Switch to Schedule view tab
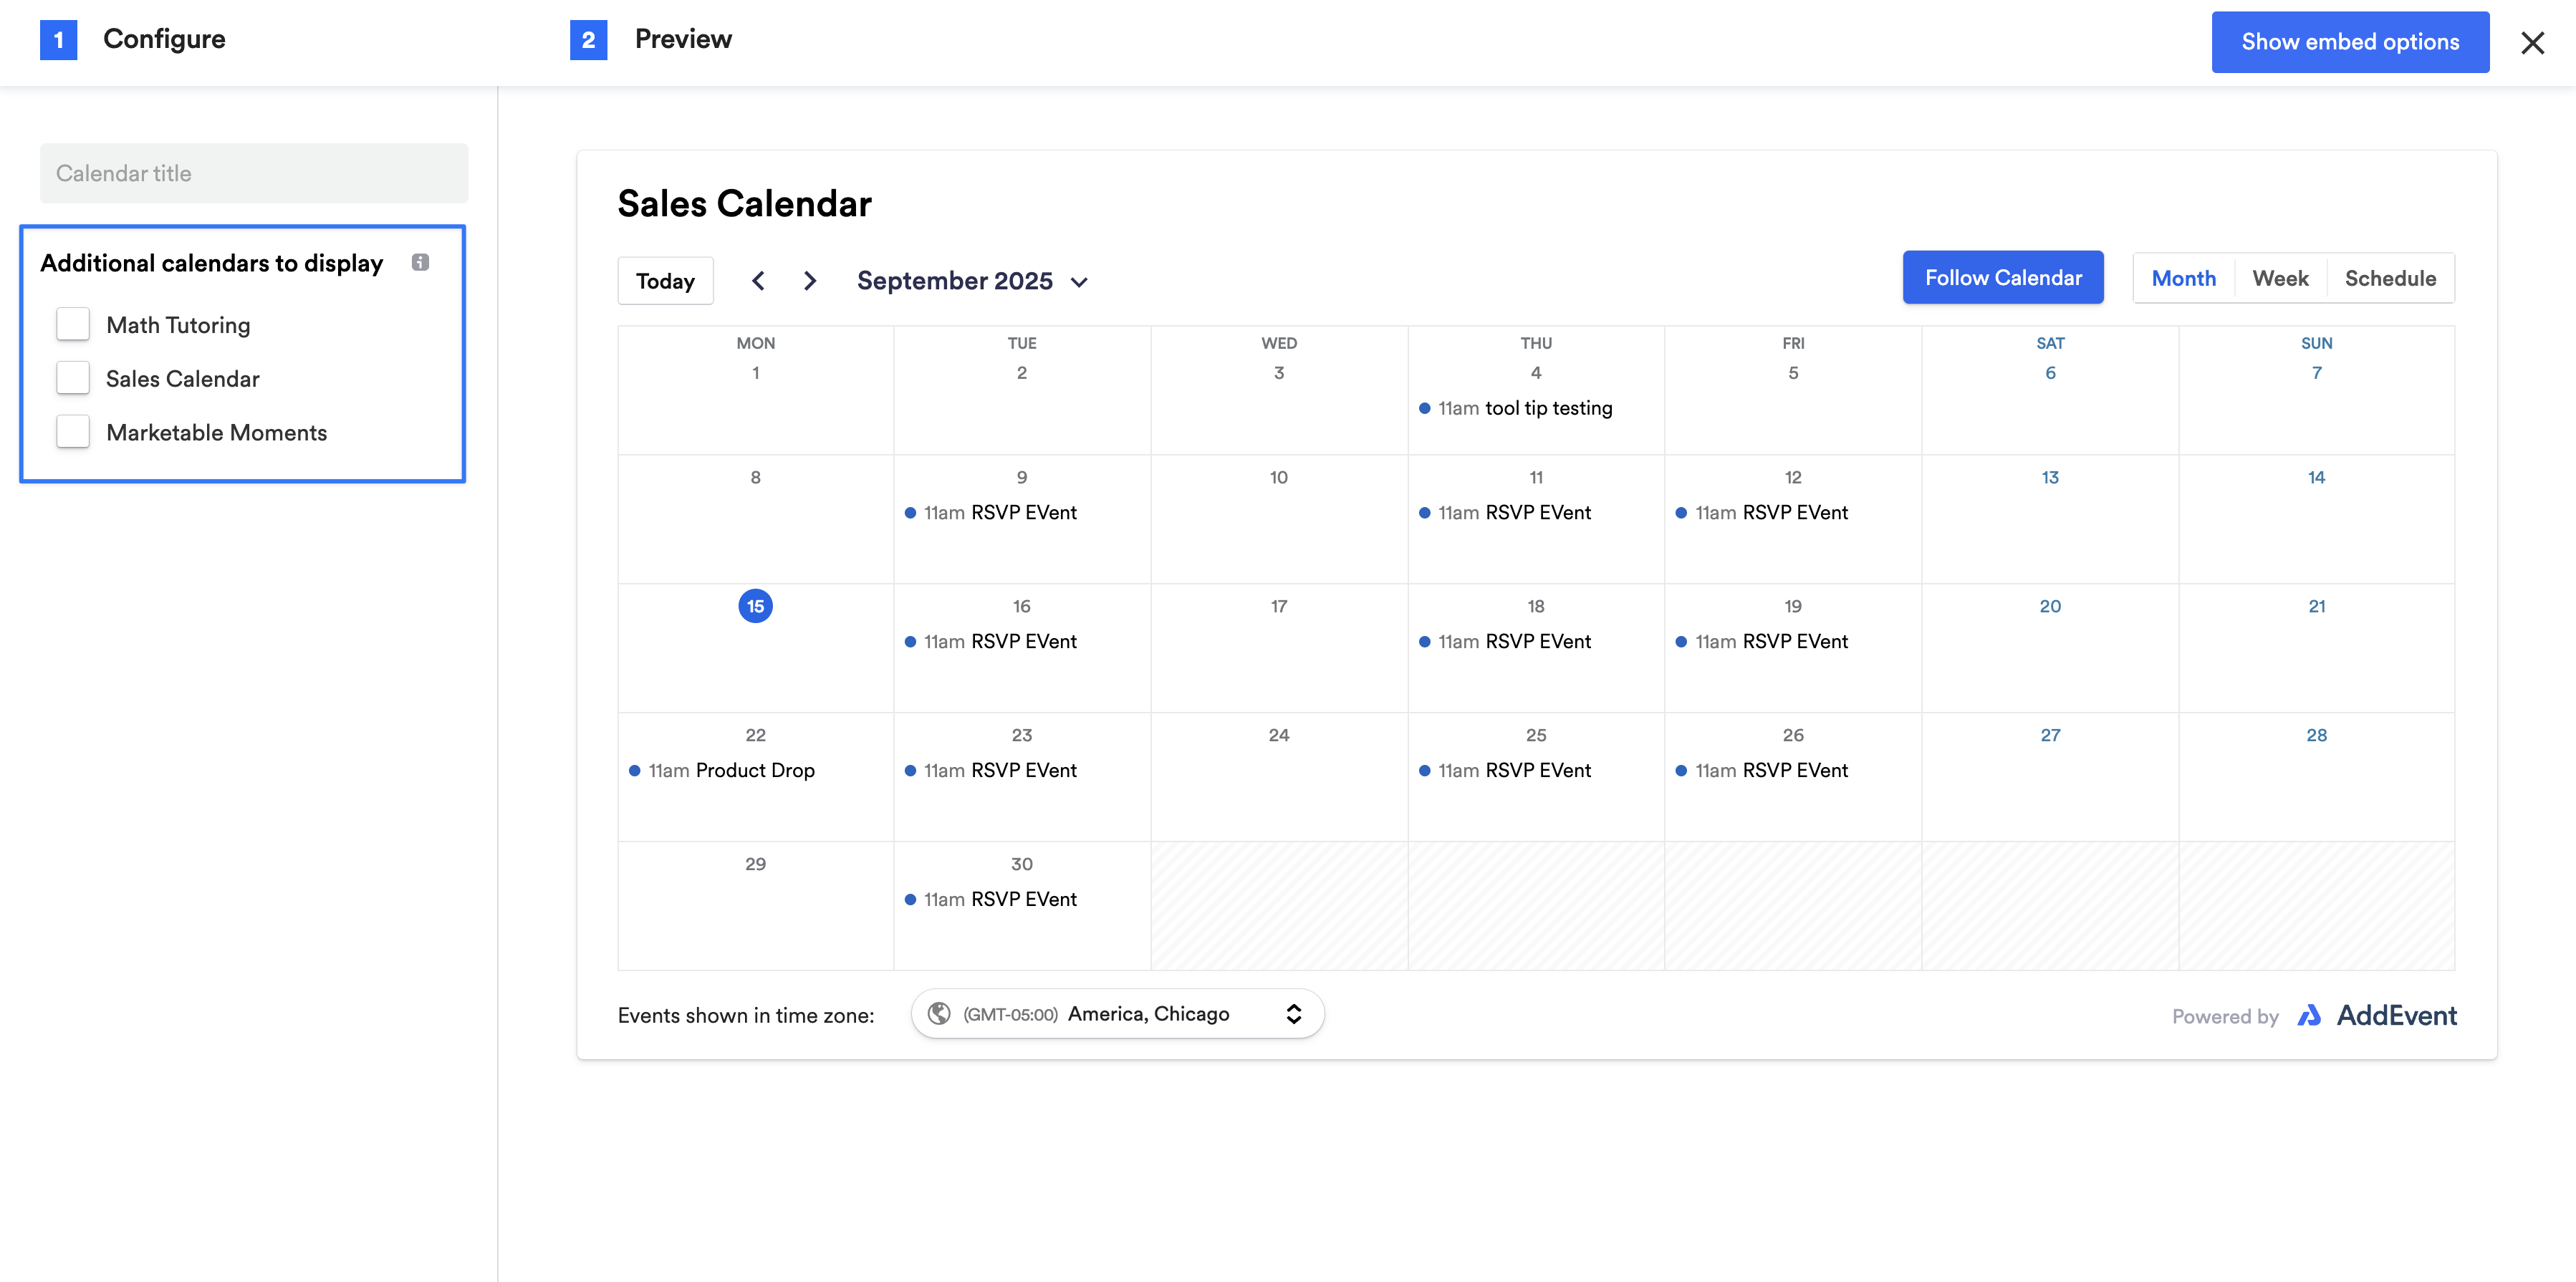Viewport: 2576px width, 1282px height. (2390, 279)
